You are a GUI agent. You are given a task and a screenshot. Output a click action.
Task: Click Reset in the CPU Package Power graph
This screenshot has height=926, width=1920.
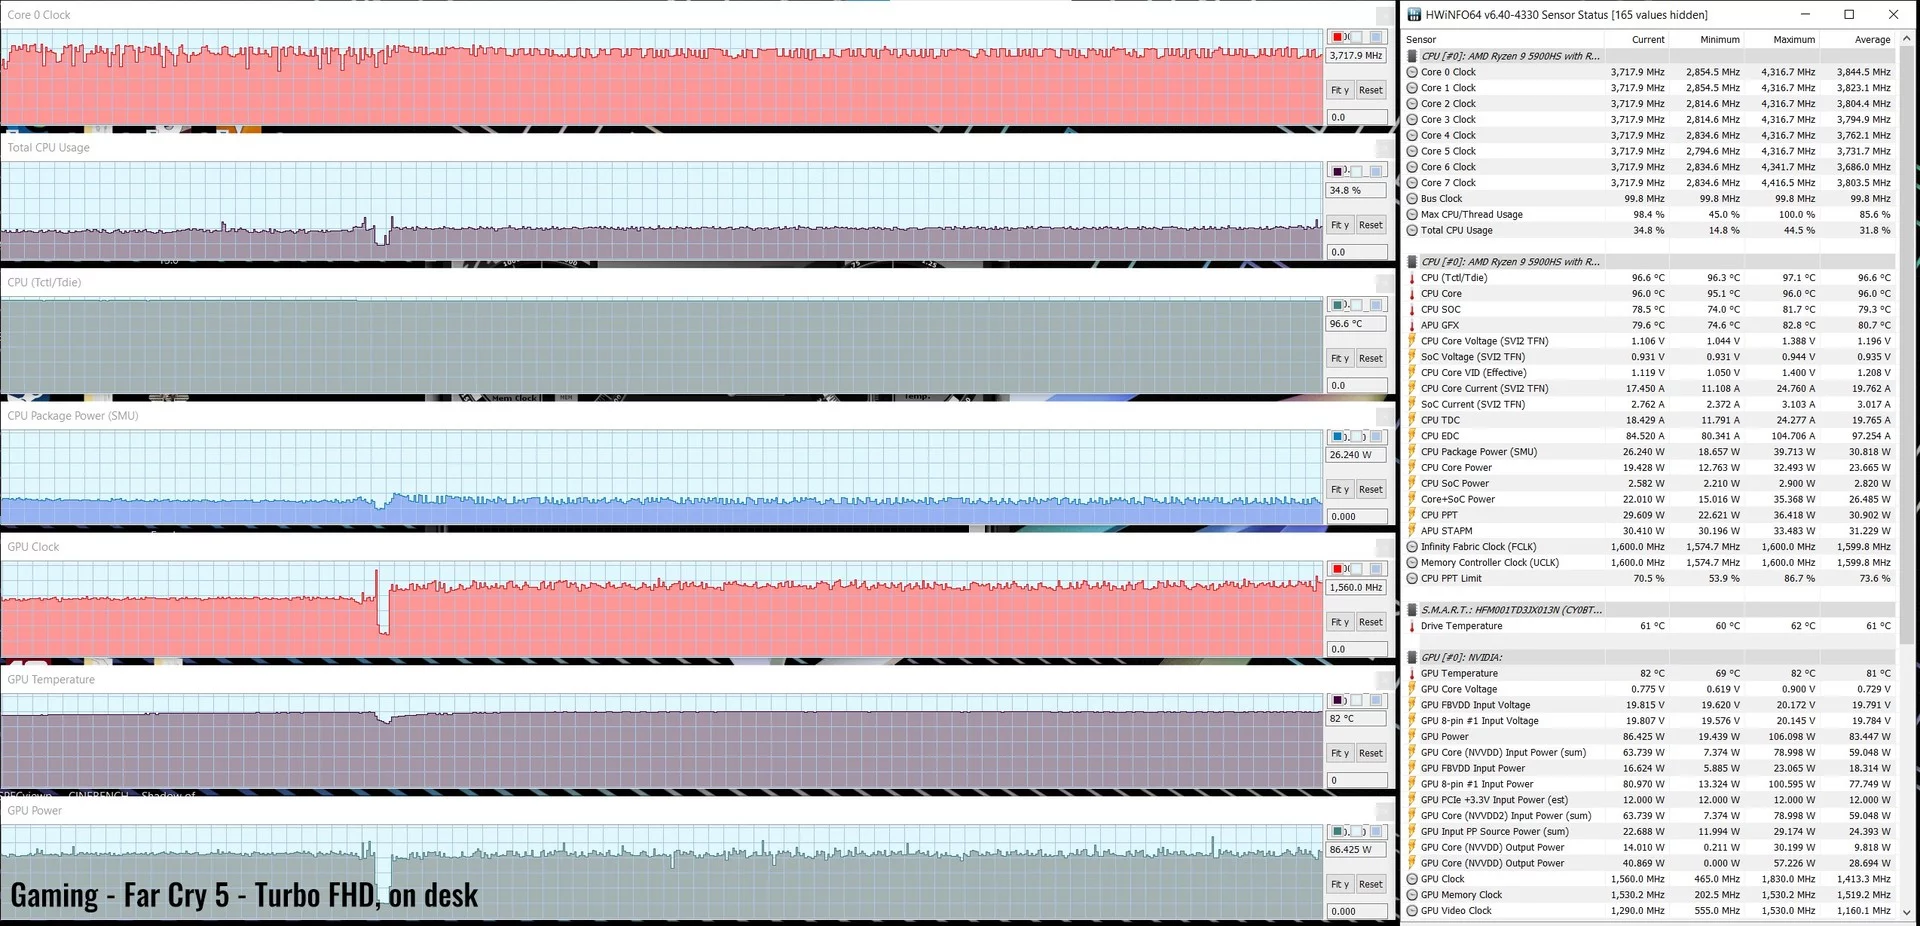click(1371, 489)
